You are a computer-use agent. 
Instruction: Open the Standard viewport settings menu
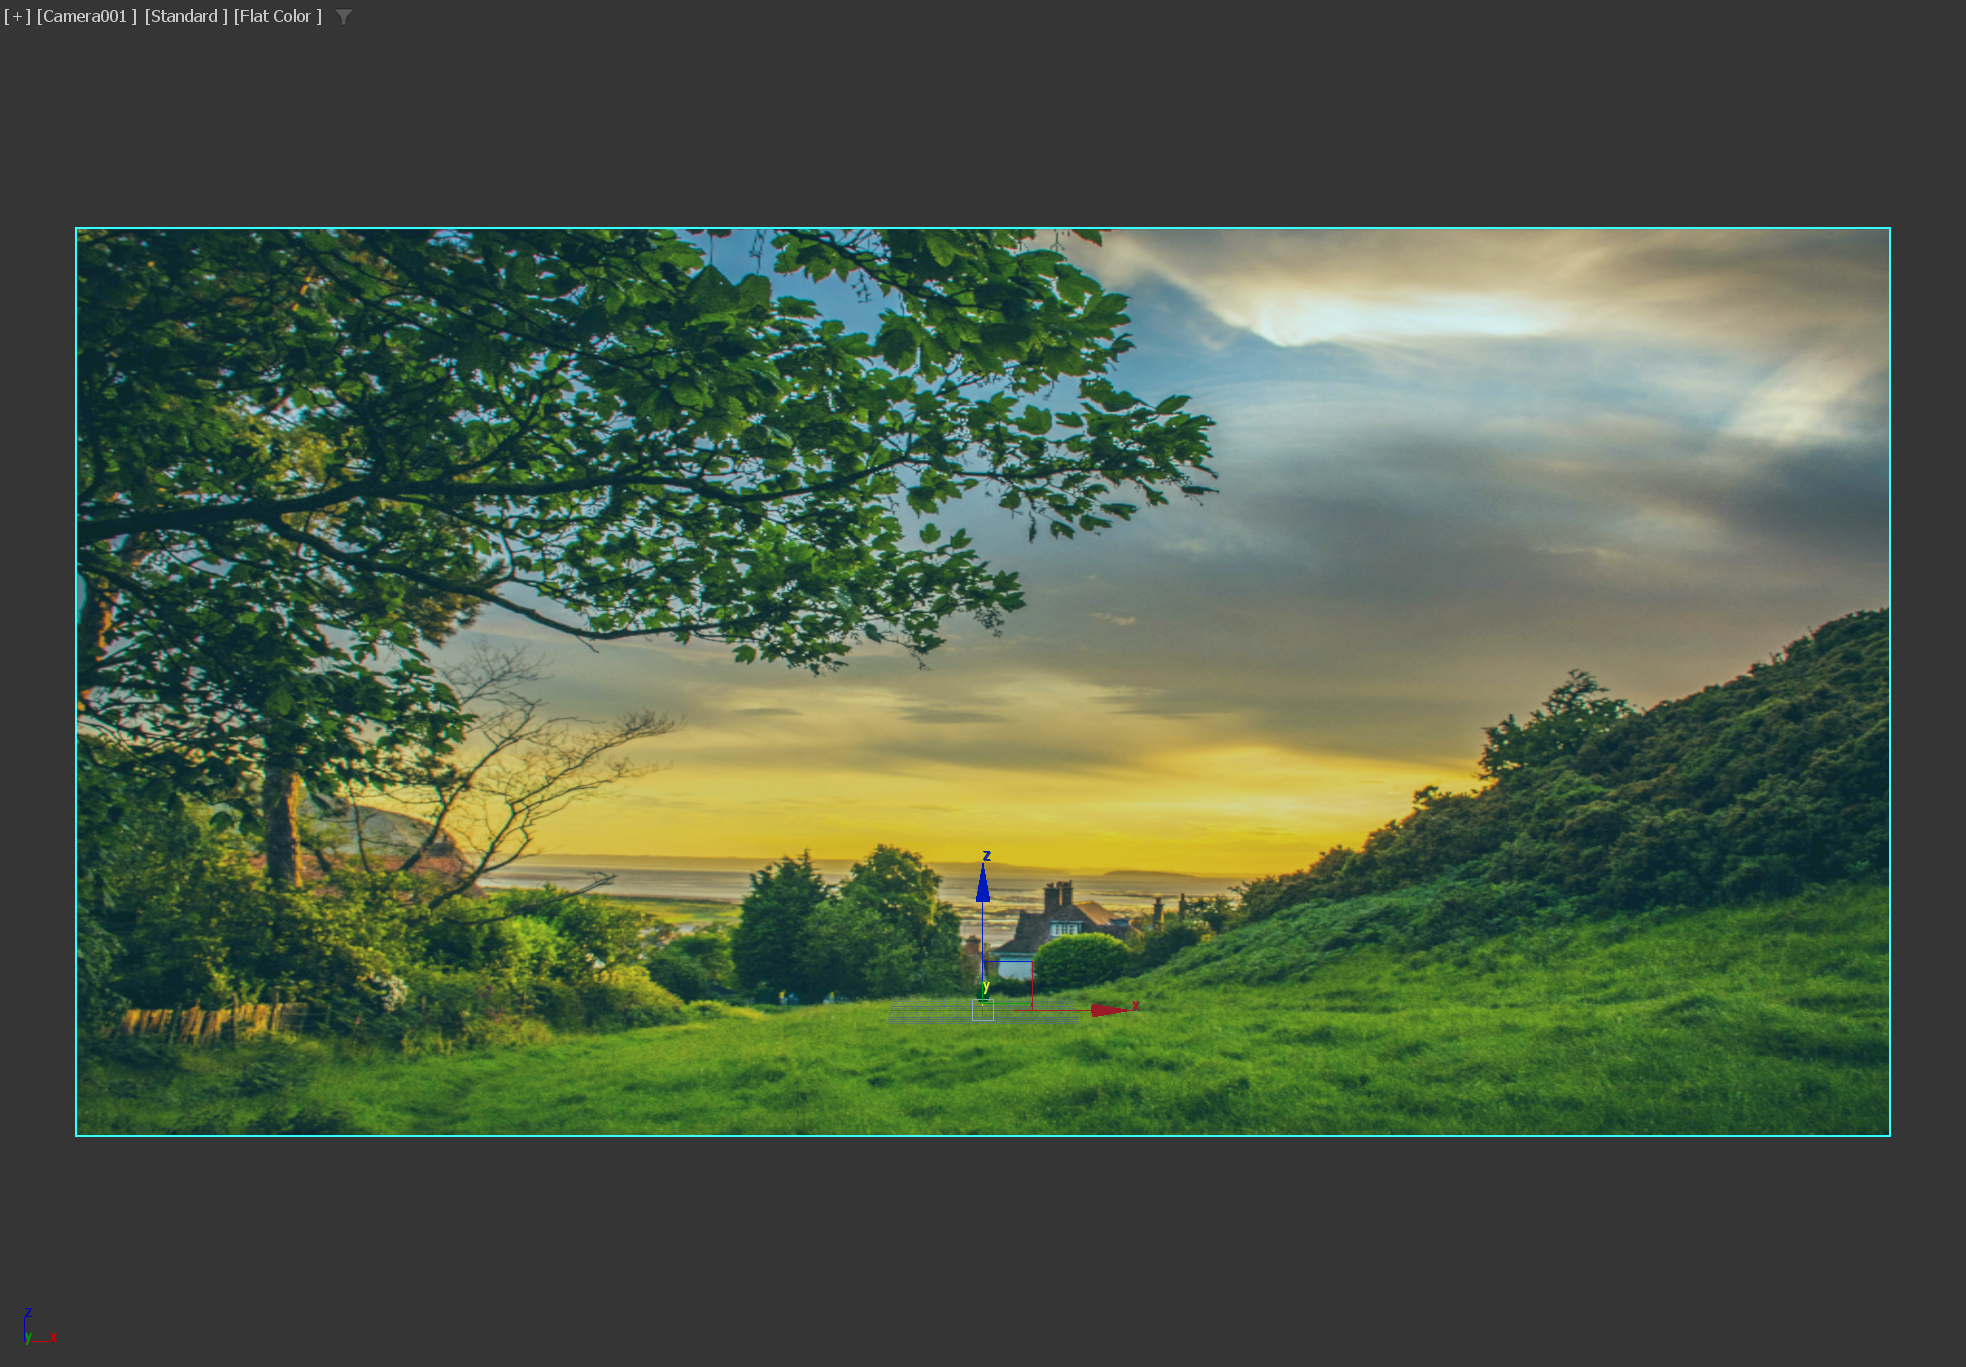(186, 16)
